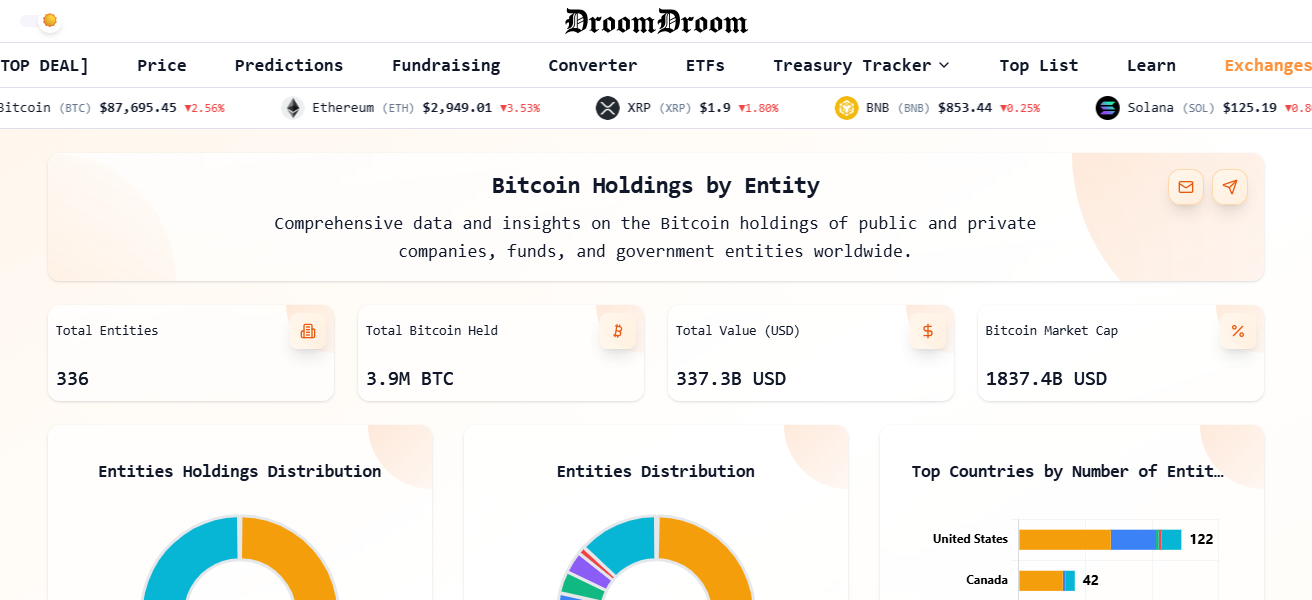Open the ETFs section

click(705, 65)
